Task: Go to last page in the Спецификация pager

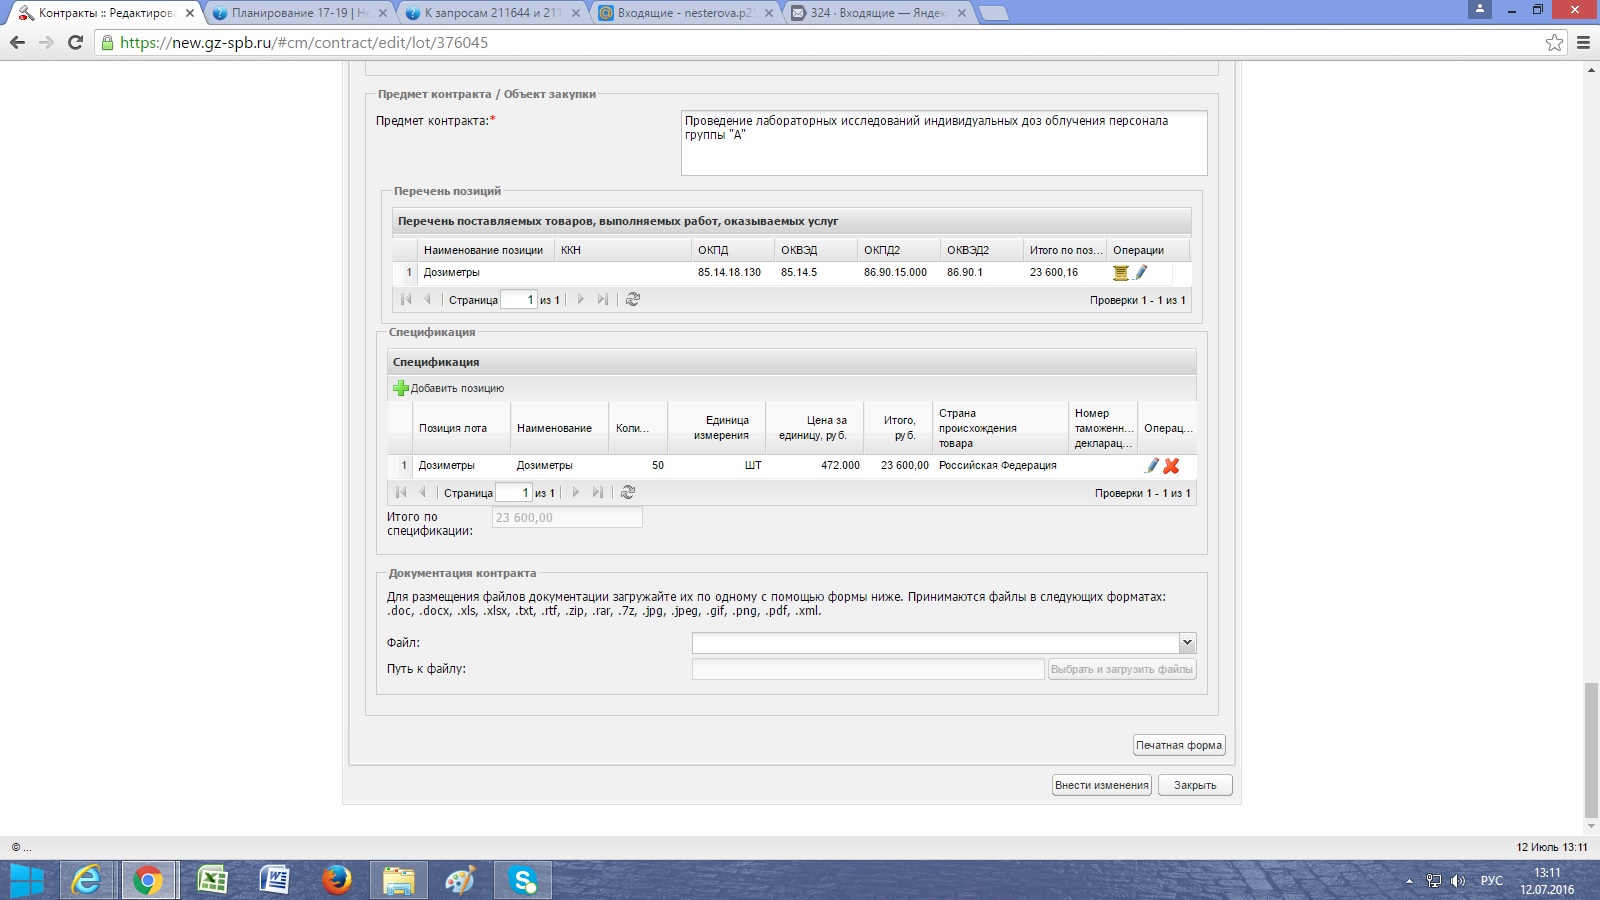Action: point(597,492)
